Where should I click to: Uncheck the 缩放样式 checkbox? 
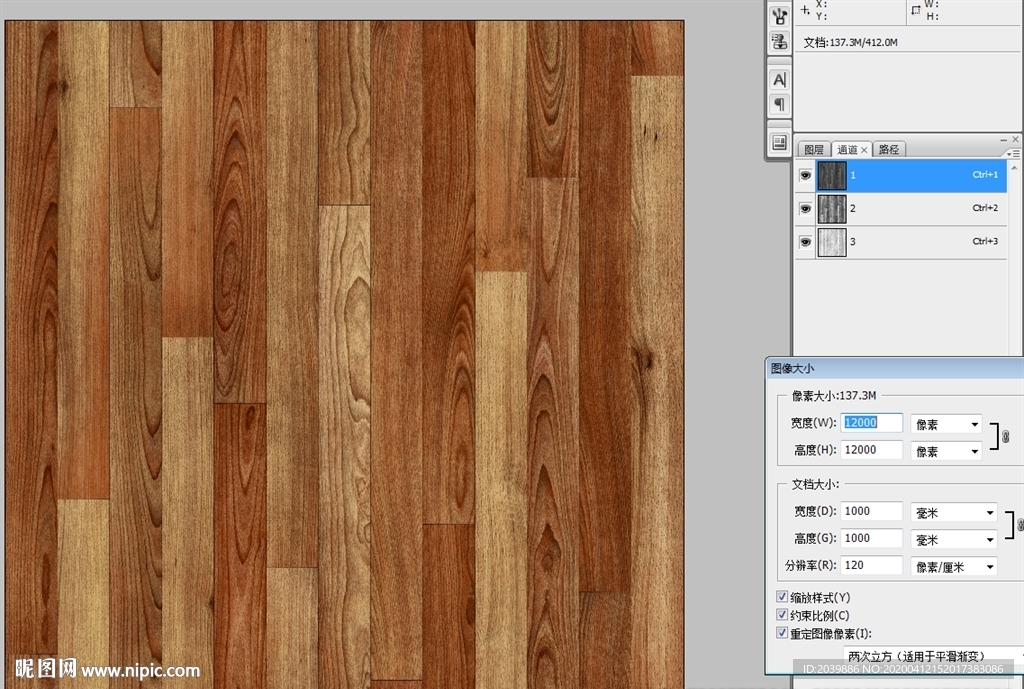[x=783, y=597]
